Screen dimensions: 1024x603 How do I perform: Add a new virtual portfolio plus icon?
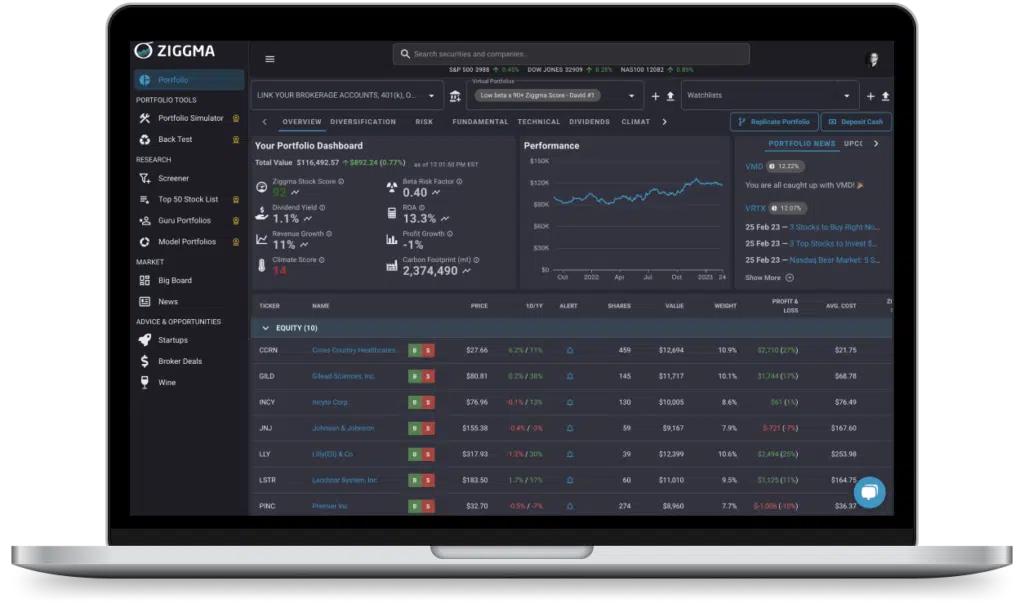(655, 96)
